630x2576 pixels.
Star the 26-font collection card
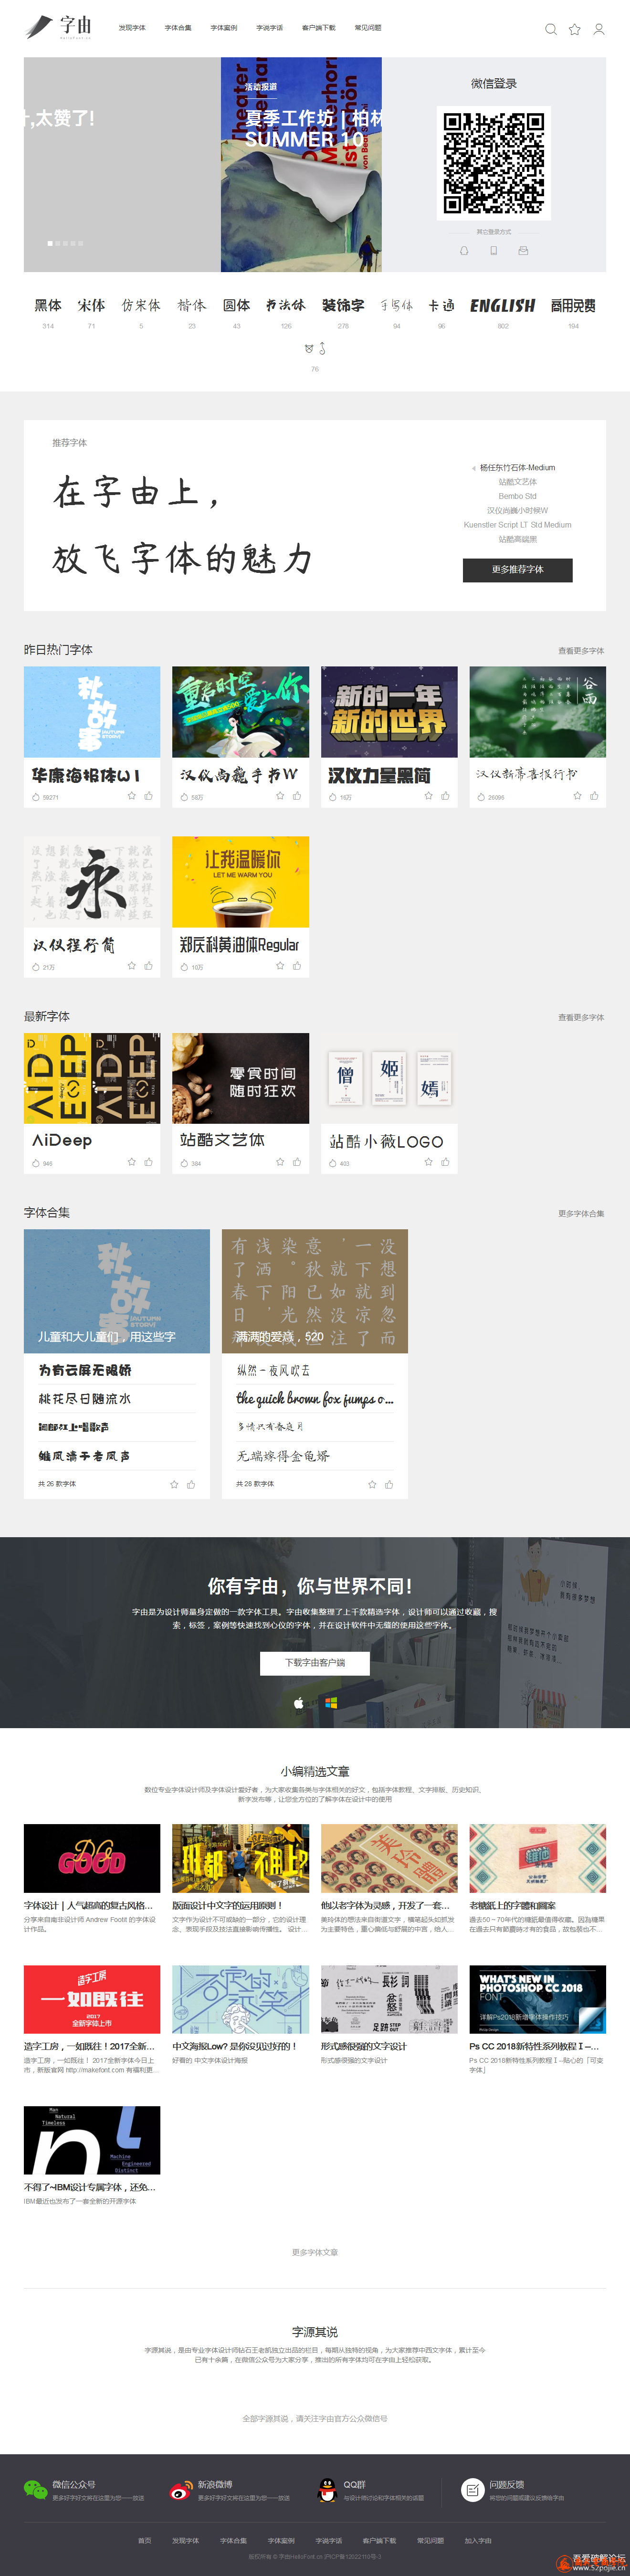tap(174, 1484)
